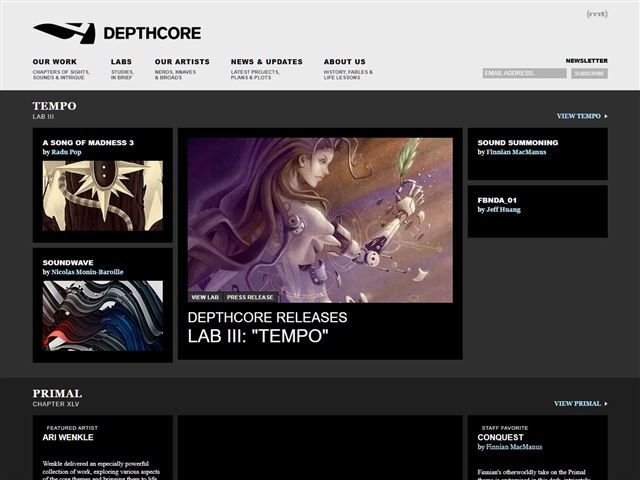Click the Lab III: "Tempo" headline
Screen dimensions: 640x480
pos(258,336)
